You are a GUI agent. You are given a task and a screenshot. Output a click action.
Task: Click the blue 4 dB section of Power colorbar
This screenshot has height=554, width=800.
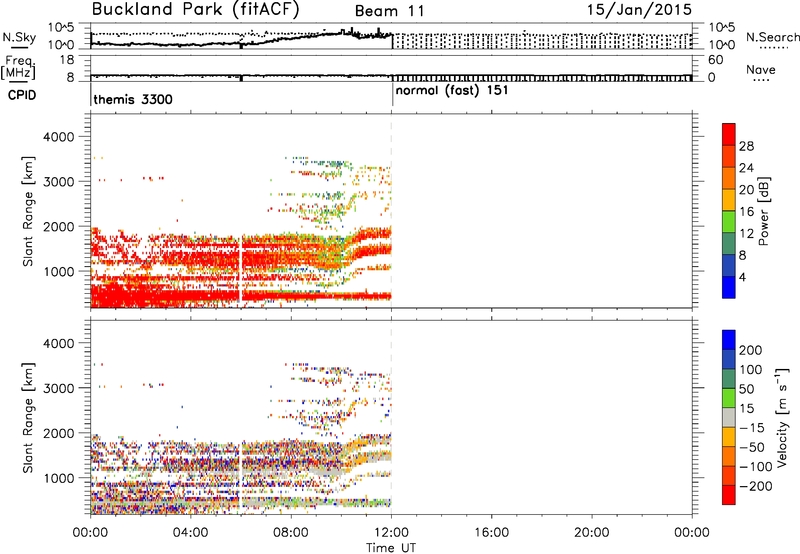pyautogui.click(x=729, y=287)
